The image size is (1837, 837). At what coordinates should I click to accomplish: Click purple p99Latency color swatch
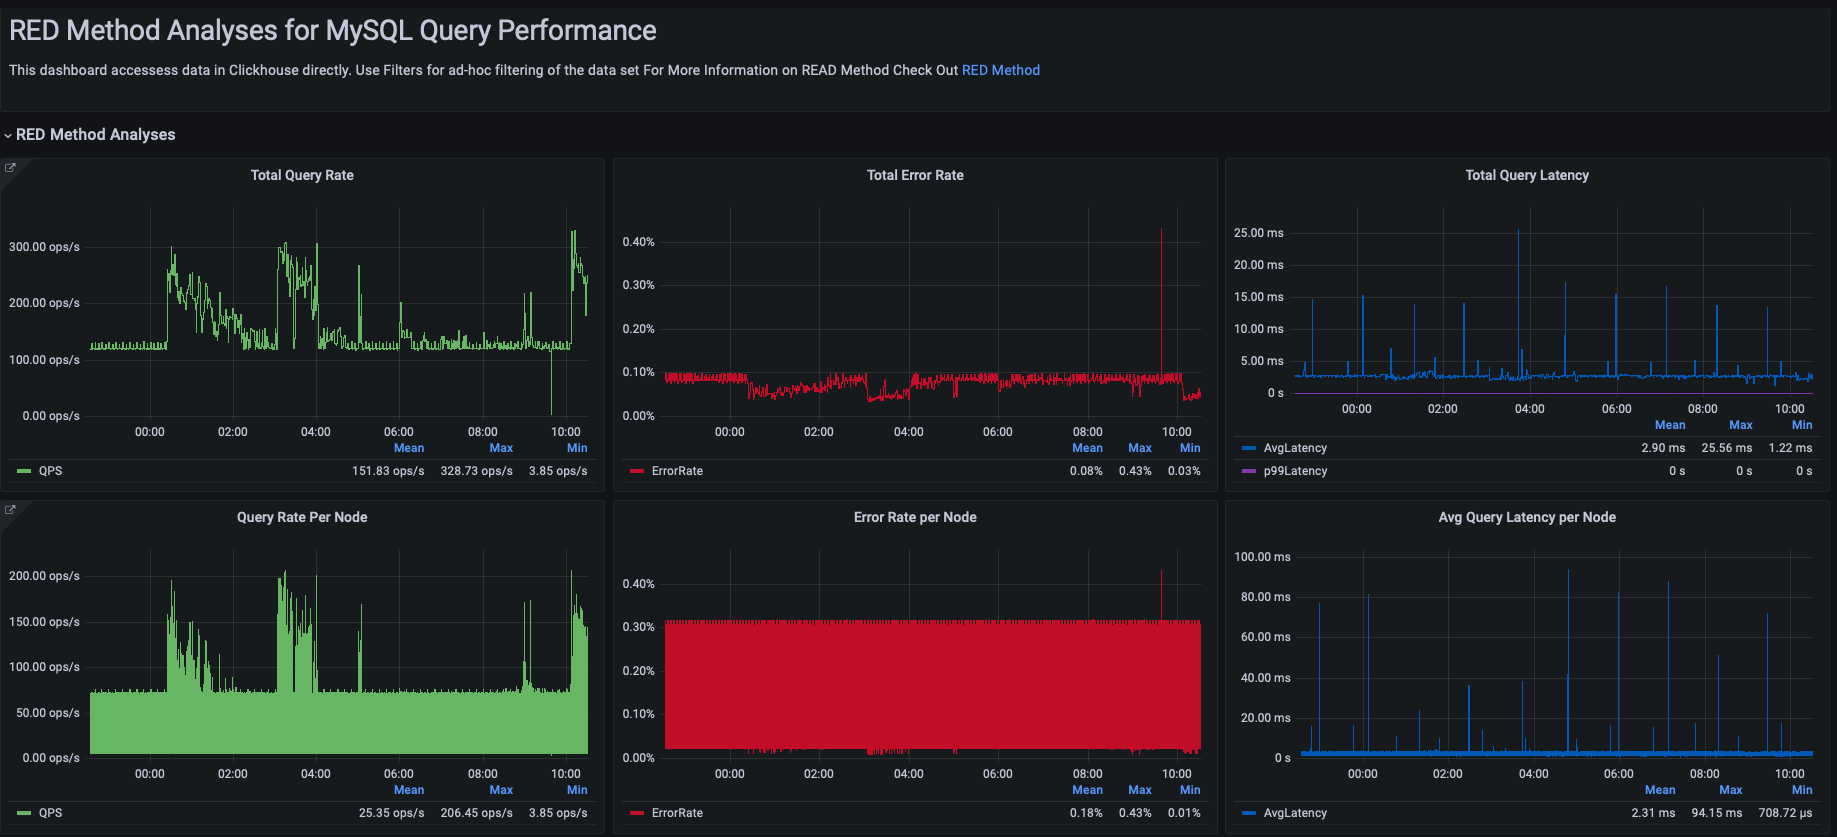[x=1249, y=471]
